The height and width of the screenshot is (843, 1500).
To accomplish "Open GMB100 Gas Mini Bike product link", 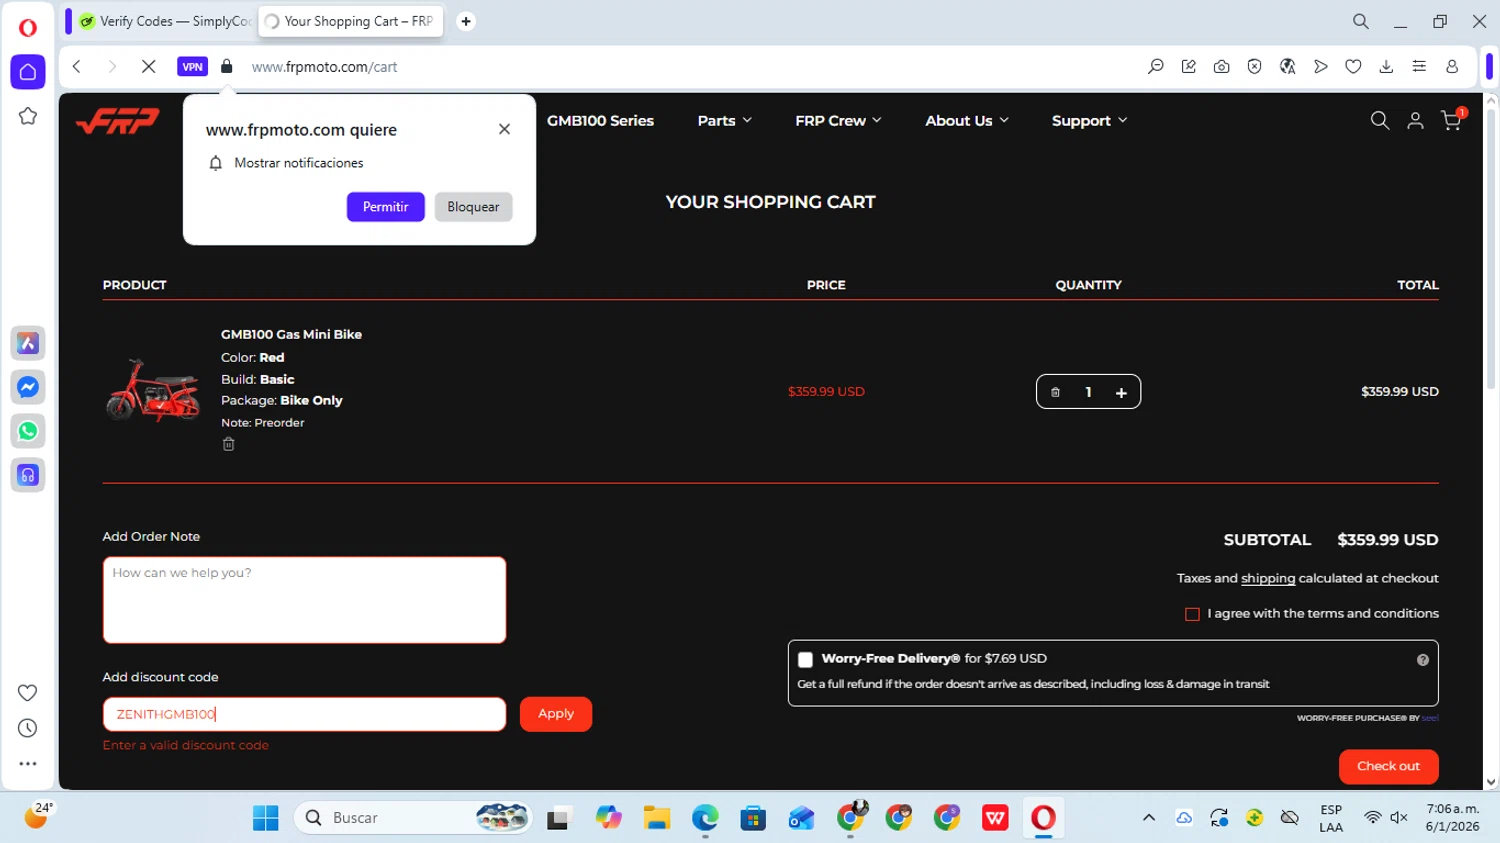I will click(x=291, y=335).
